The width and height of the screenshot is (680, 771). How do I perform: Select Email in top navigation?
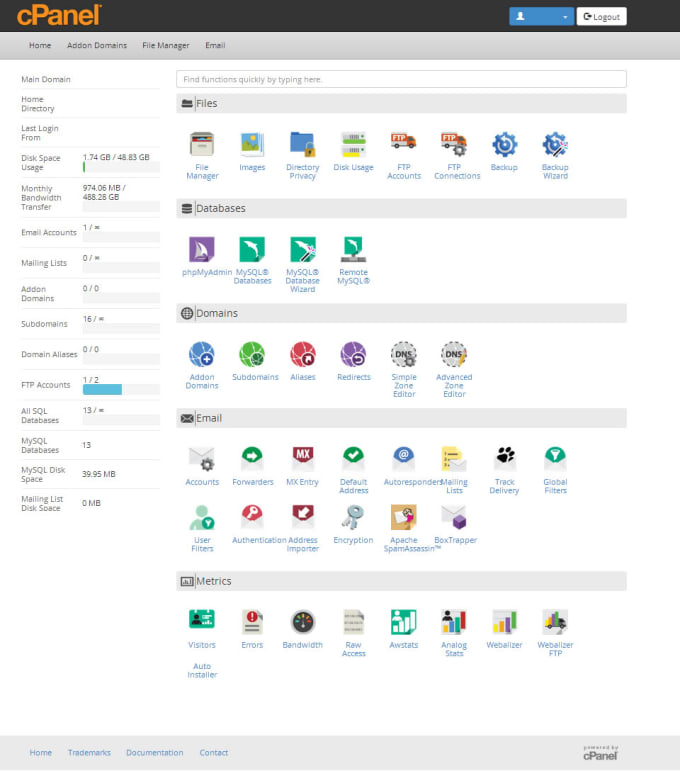coord(215,45)
